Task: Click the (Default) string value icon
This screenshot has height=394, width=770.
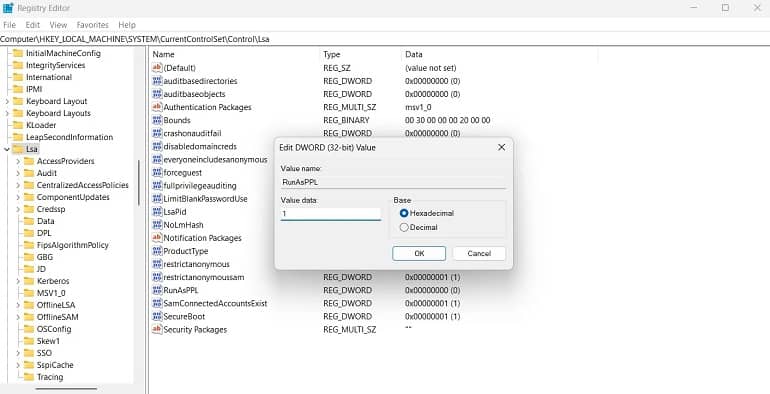Action: pyautogui.click(x=157, y=67)
